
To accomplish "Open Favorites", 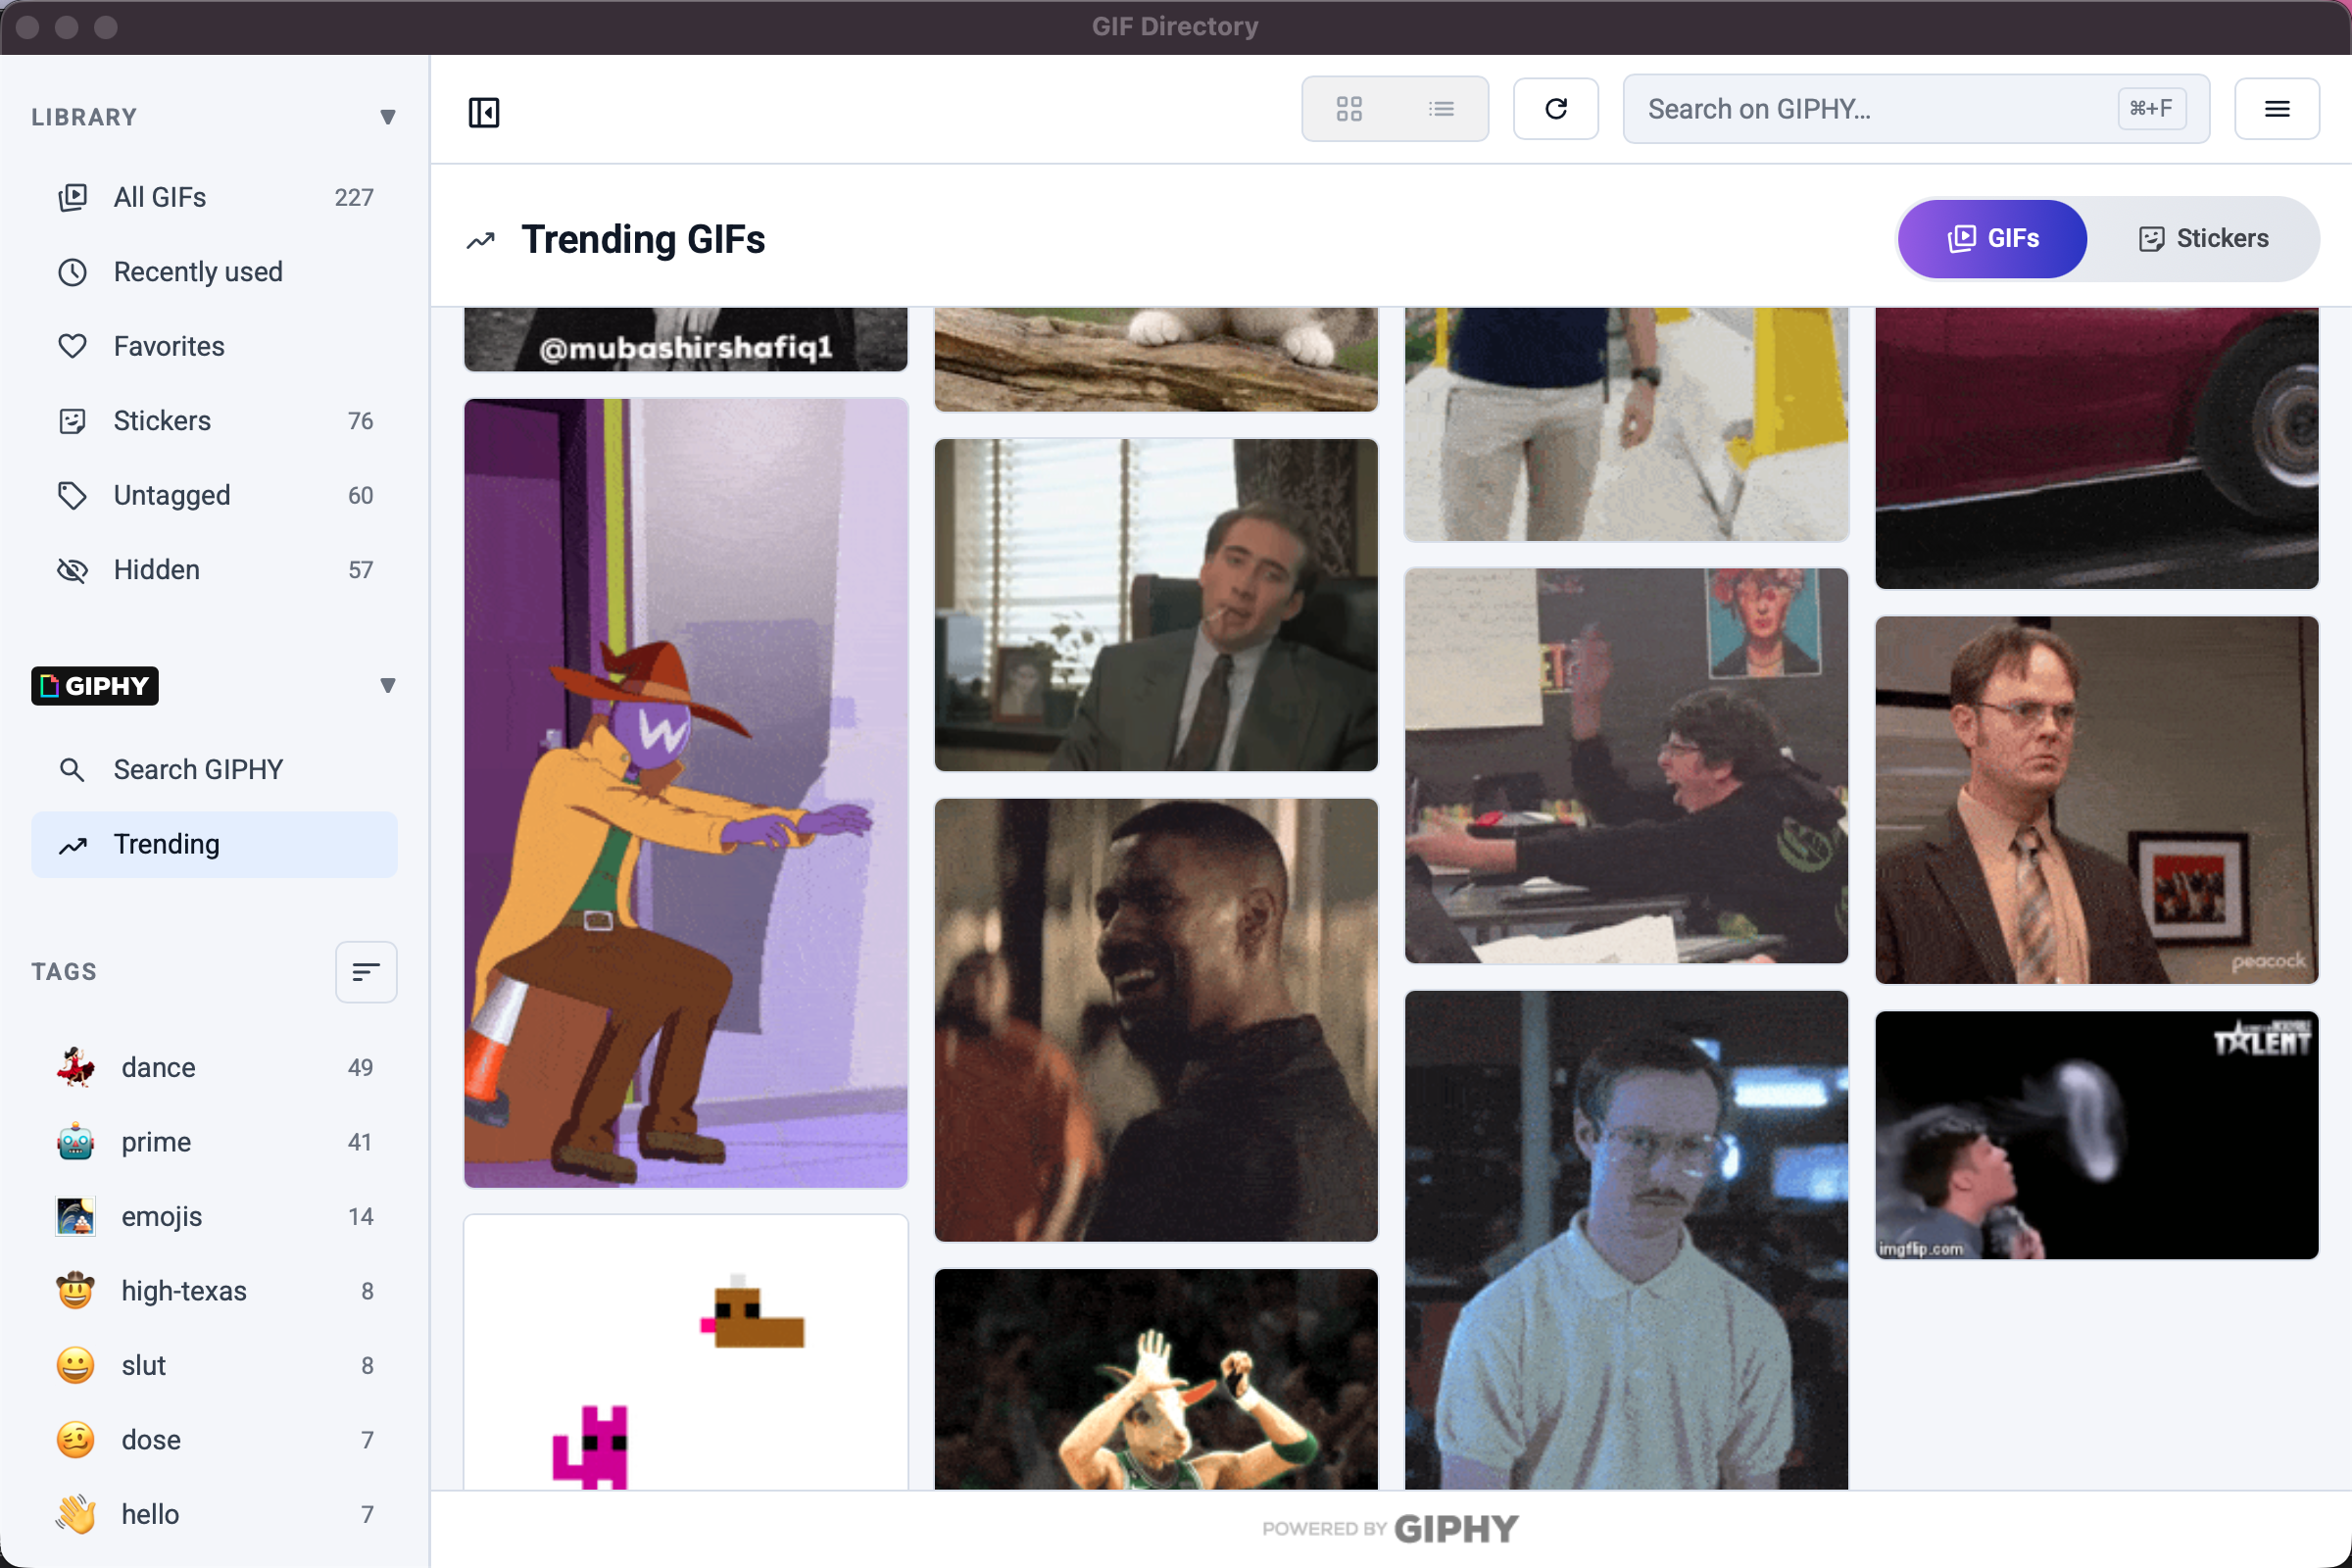I will tap(215, 346).
